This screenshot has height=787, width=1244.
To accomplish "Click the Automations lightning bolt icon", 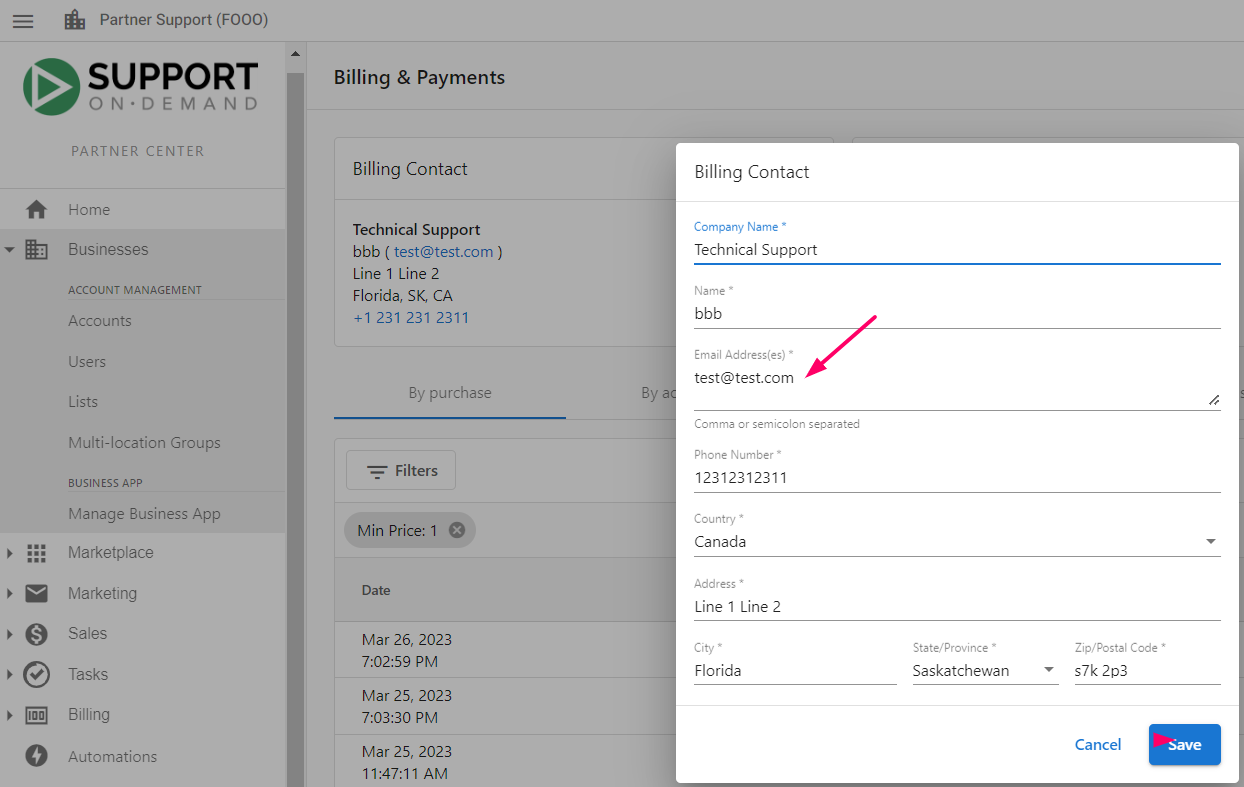I will (x=36, y=756).
